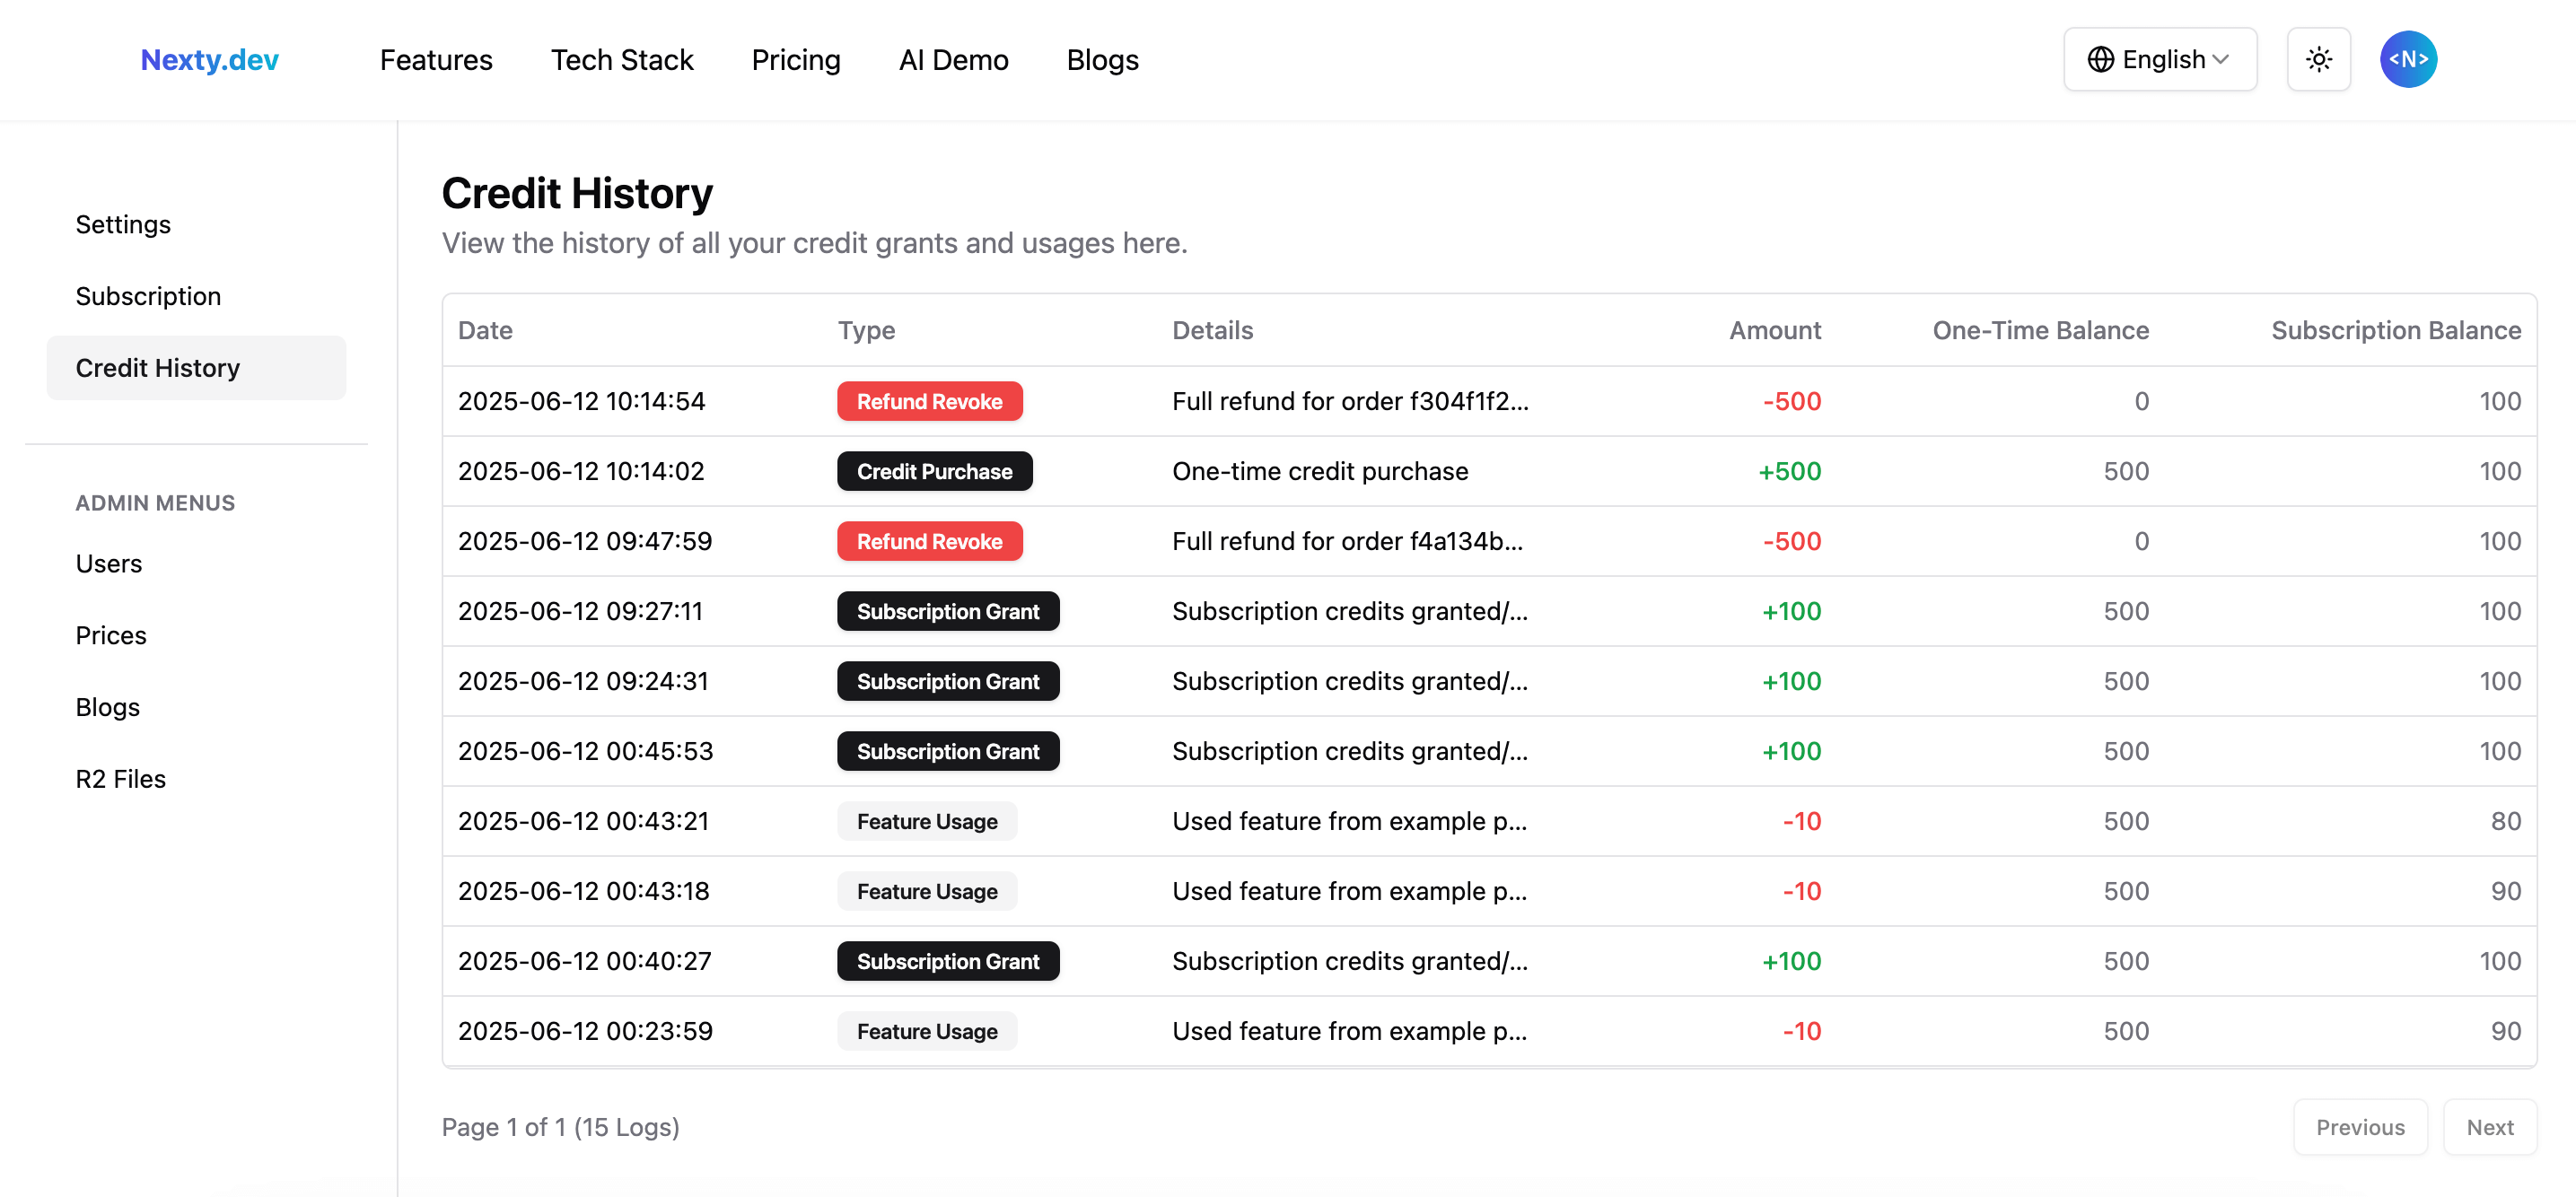This screenshot has width=2576, height=1197.
Task: Select Credit History in the sidebar
Action: 196,368
